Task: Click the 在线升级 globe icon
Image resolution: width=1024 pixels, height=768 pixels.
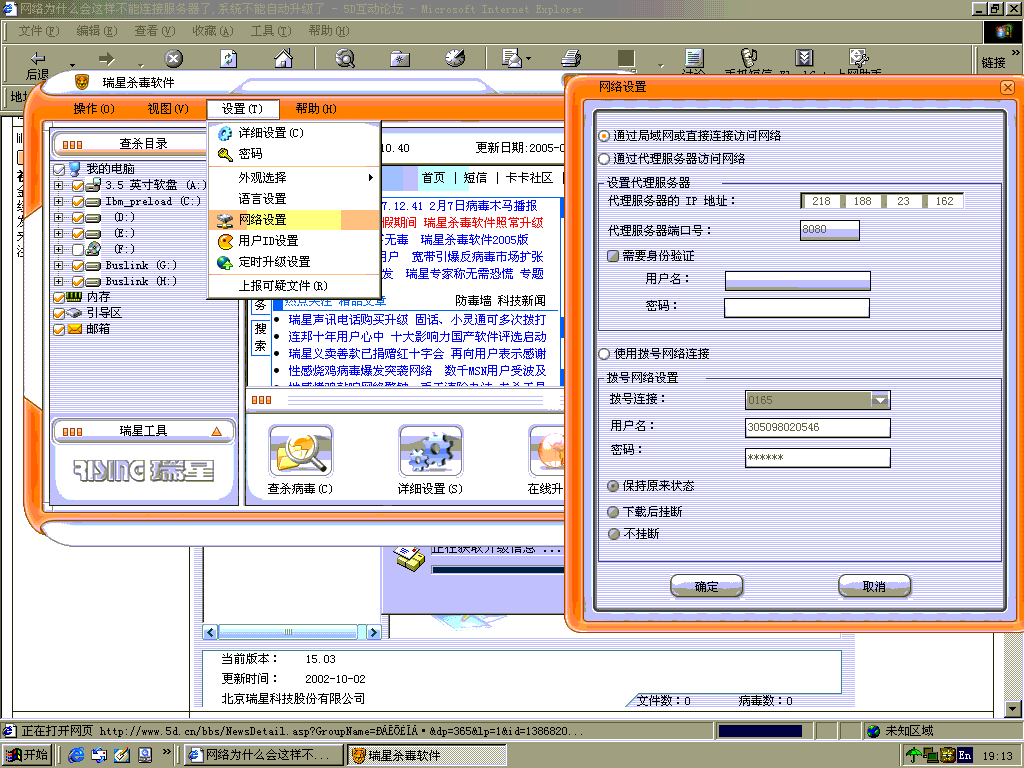Action: click(547, 452)
